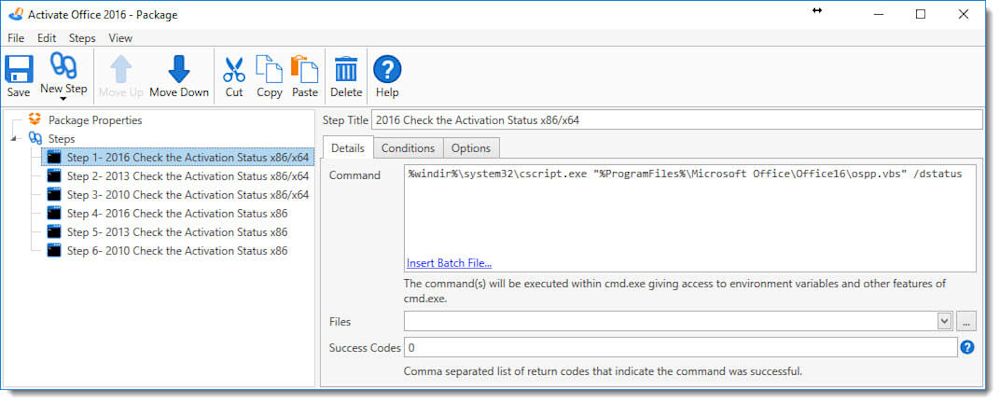Collapse the Steps tree node

point(13,138)
